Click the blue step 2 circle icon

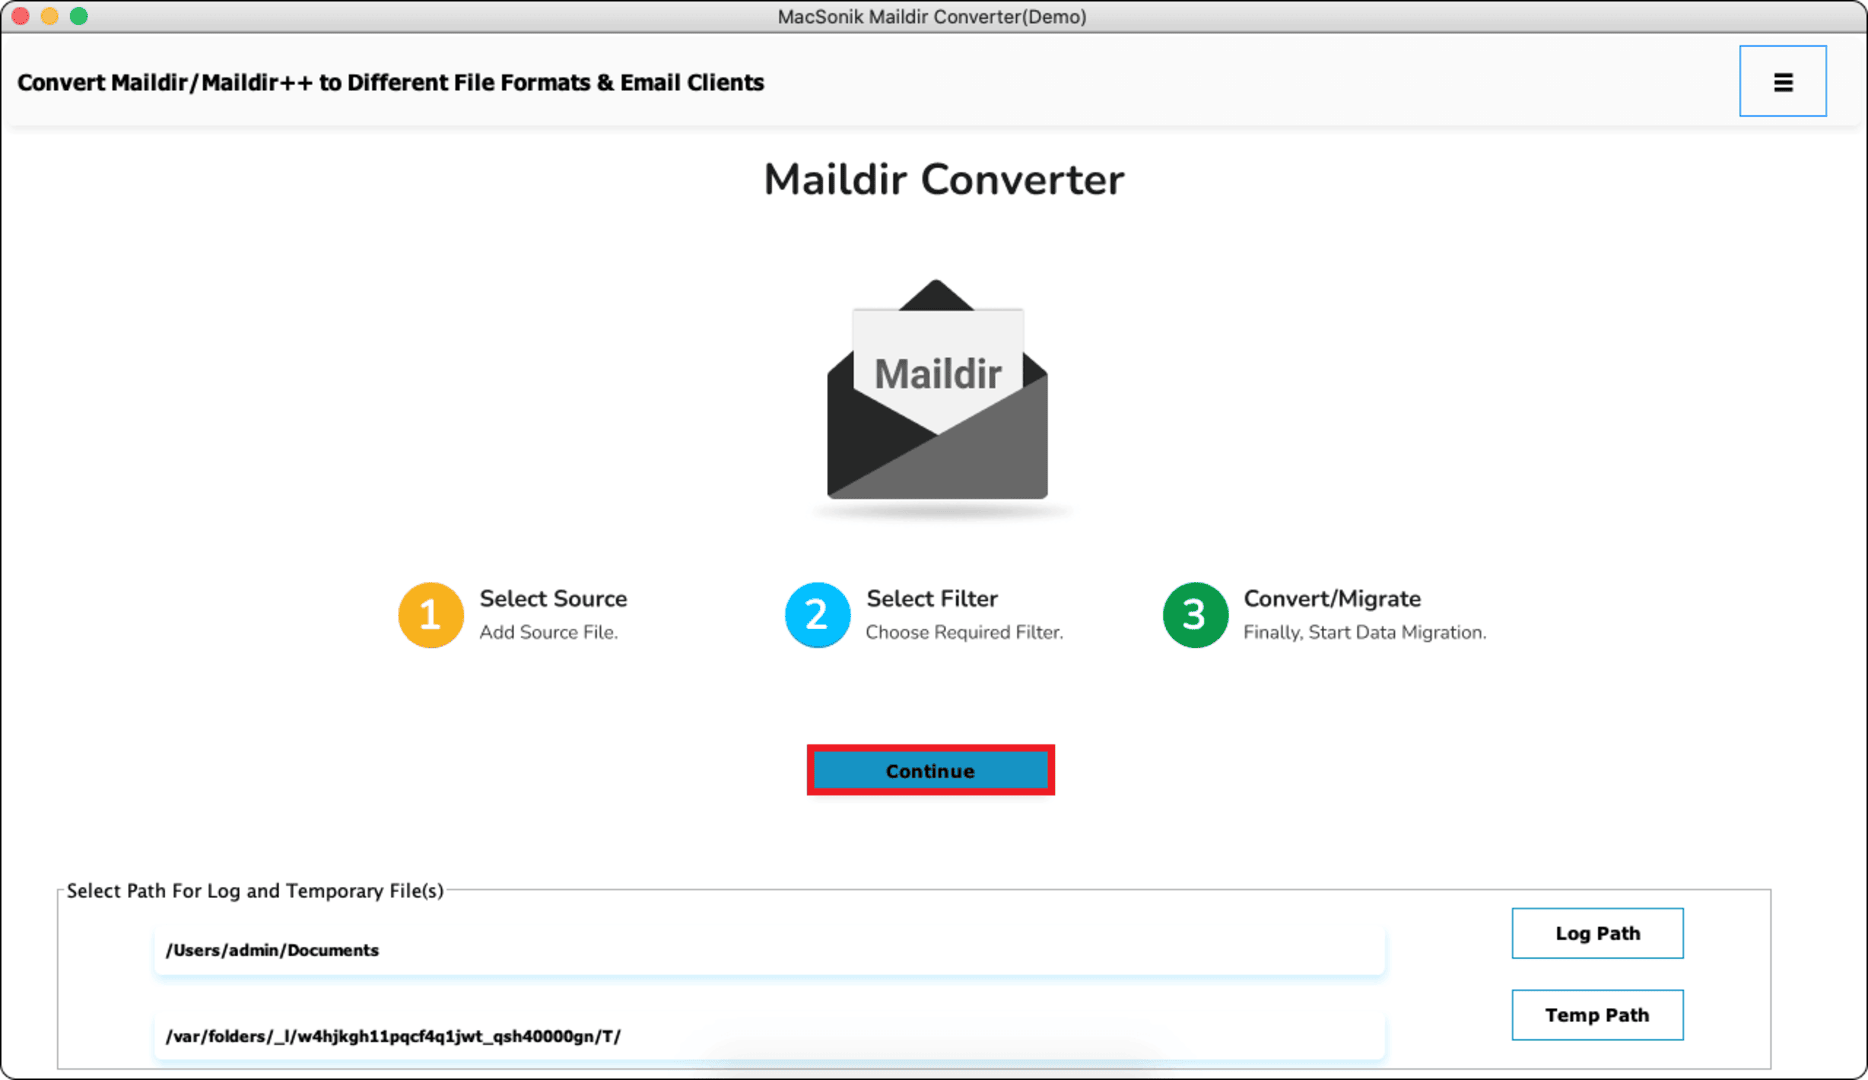817,615
